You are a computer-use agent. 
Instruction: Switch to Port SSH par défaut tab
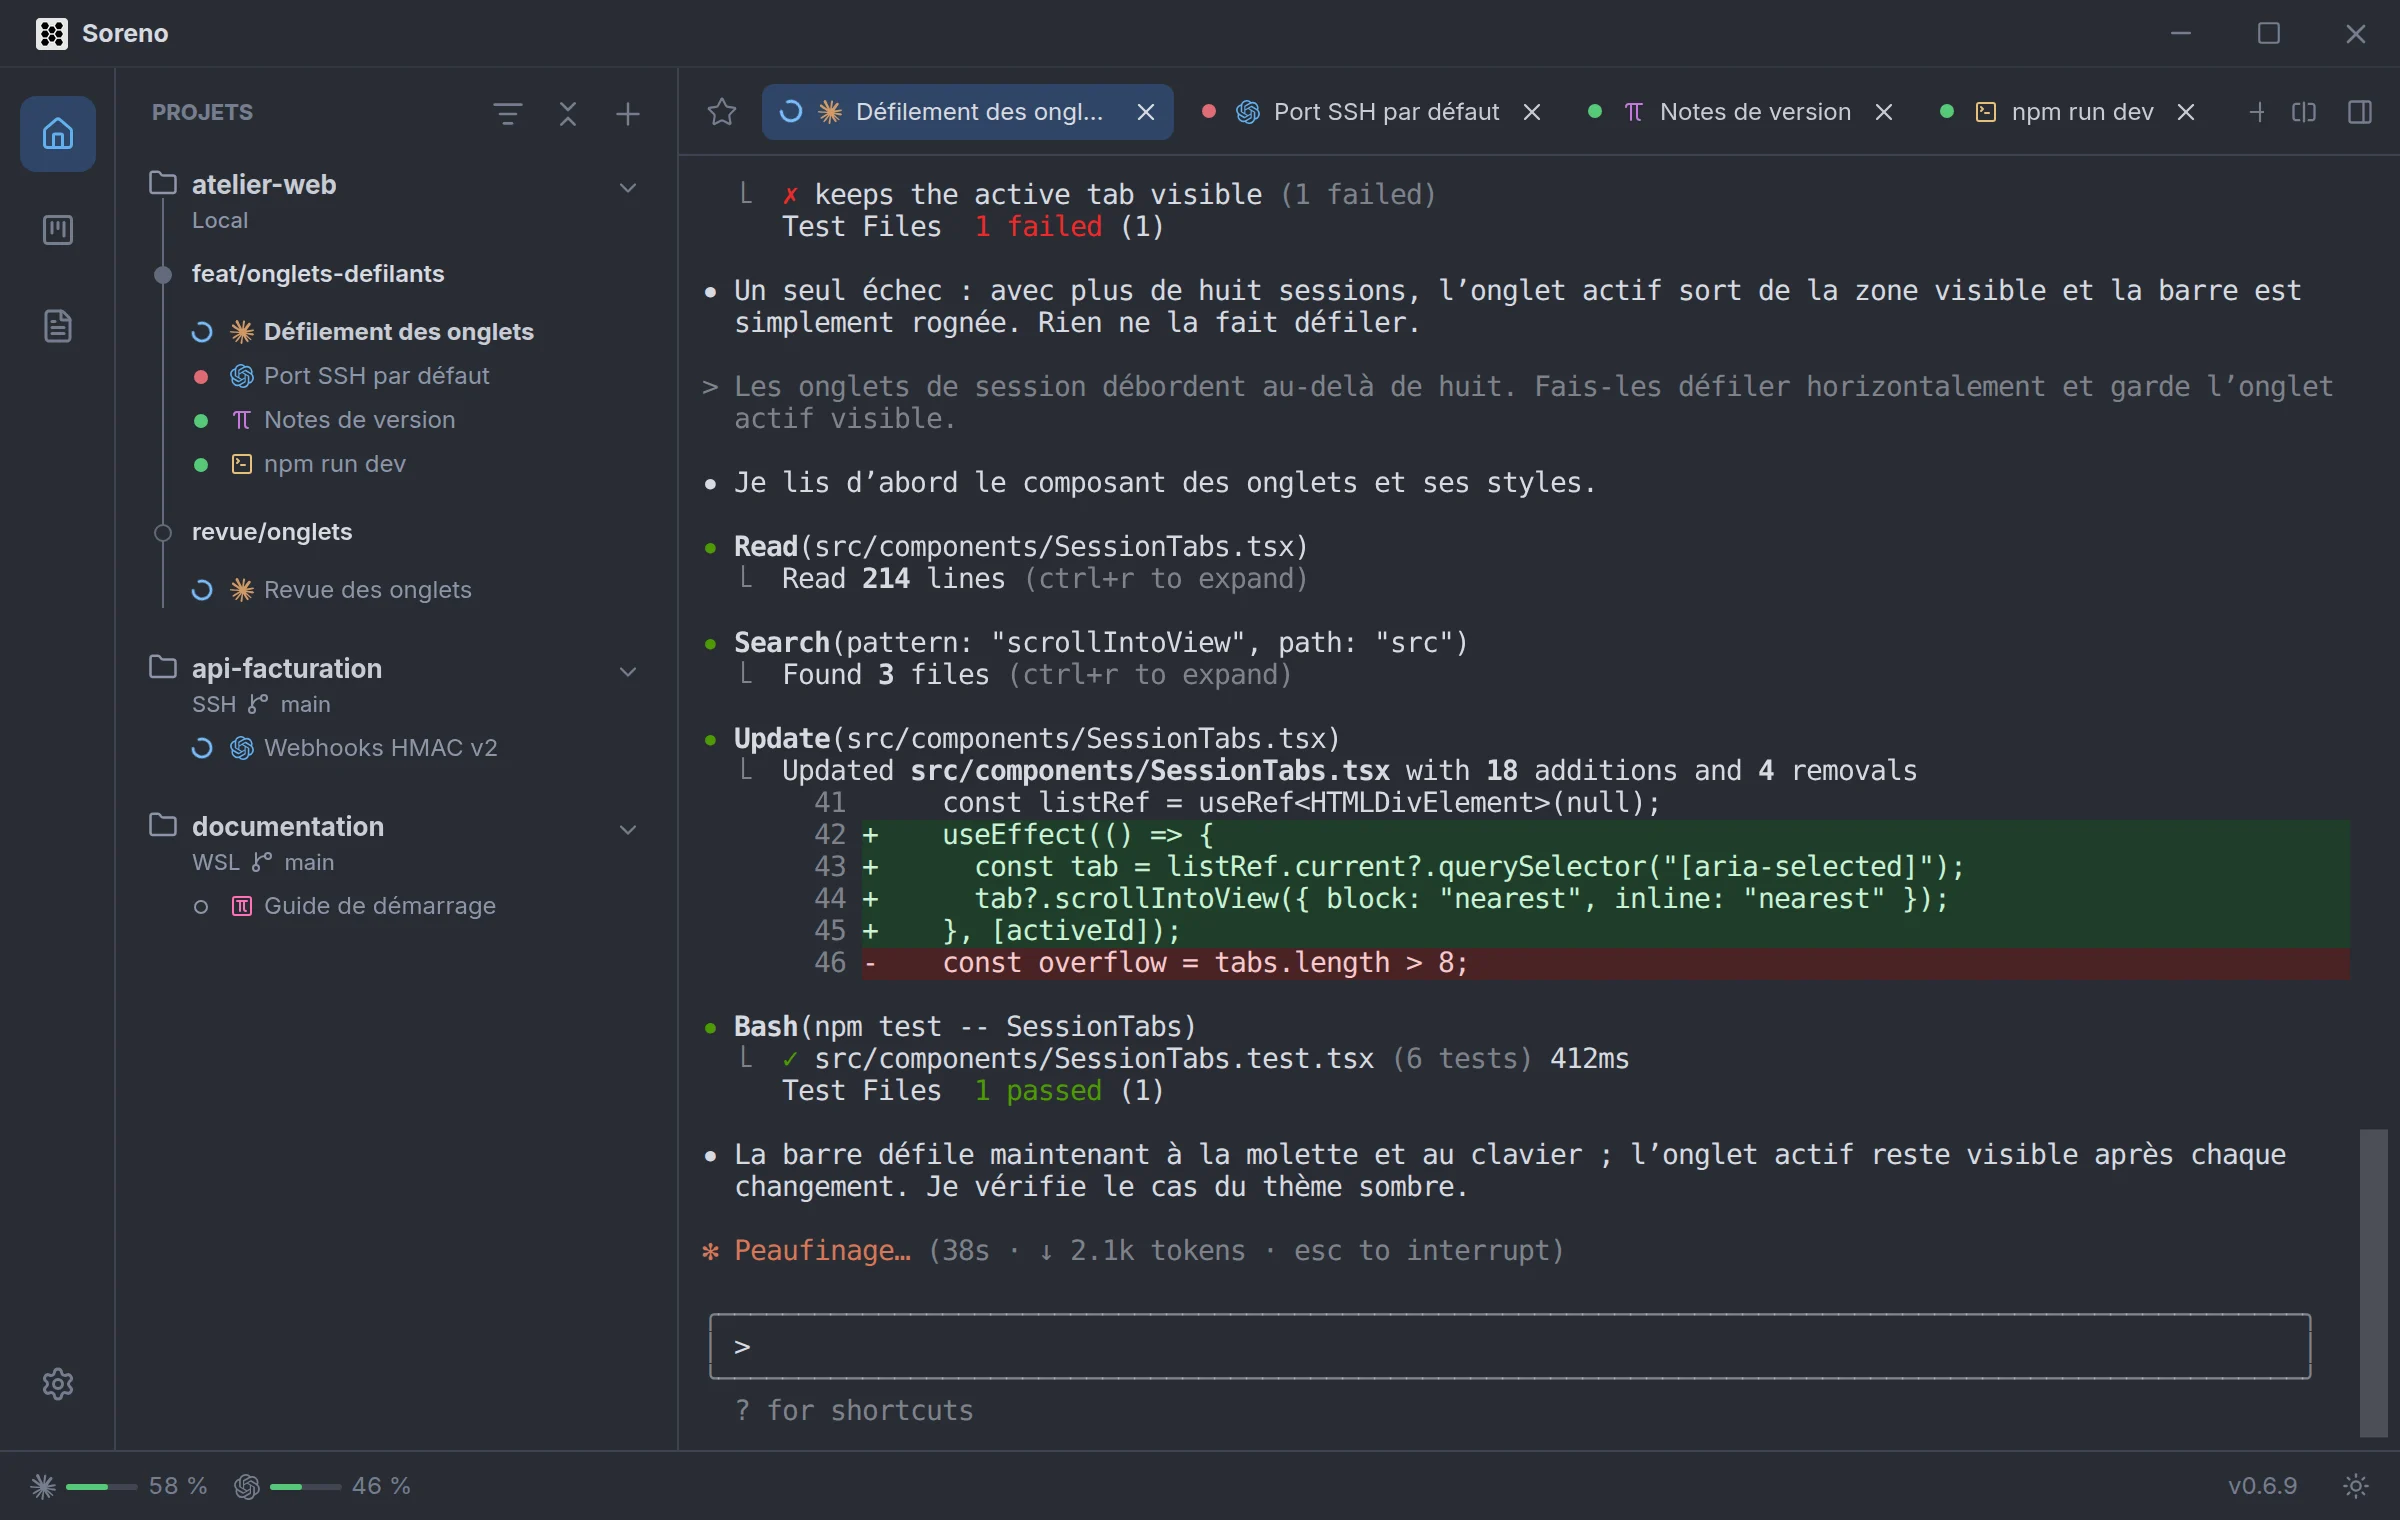1372,112
